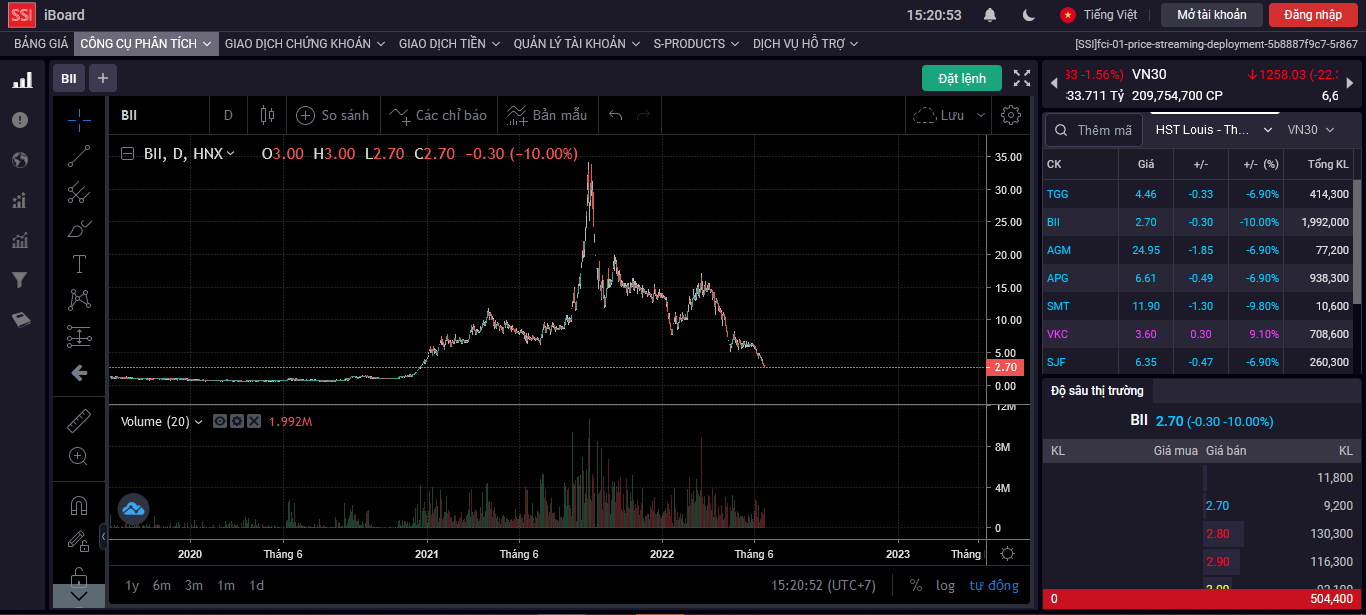This screenshot has height=615, width=1366.
Task: Open the pattern drawing tools
Action: click(79, 299)
